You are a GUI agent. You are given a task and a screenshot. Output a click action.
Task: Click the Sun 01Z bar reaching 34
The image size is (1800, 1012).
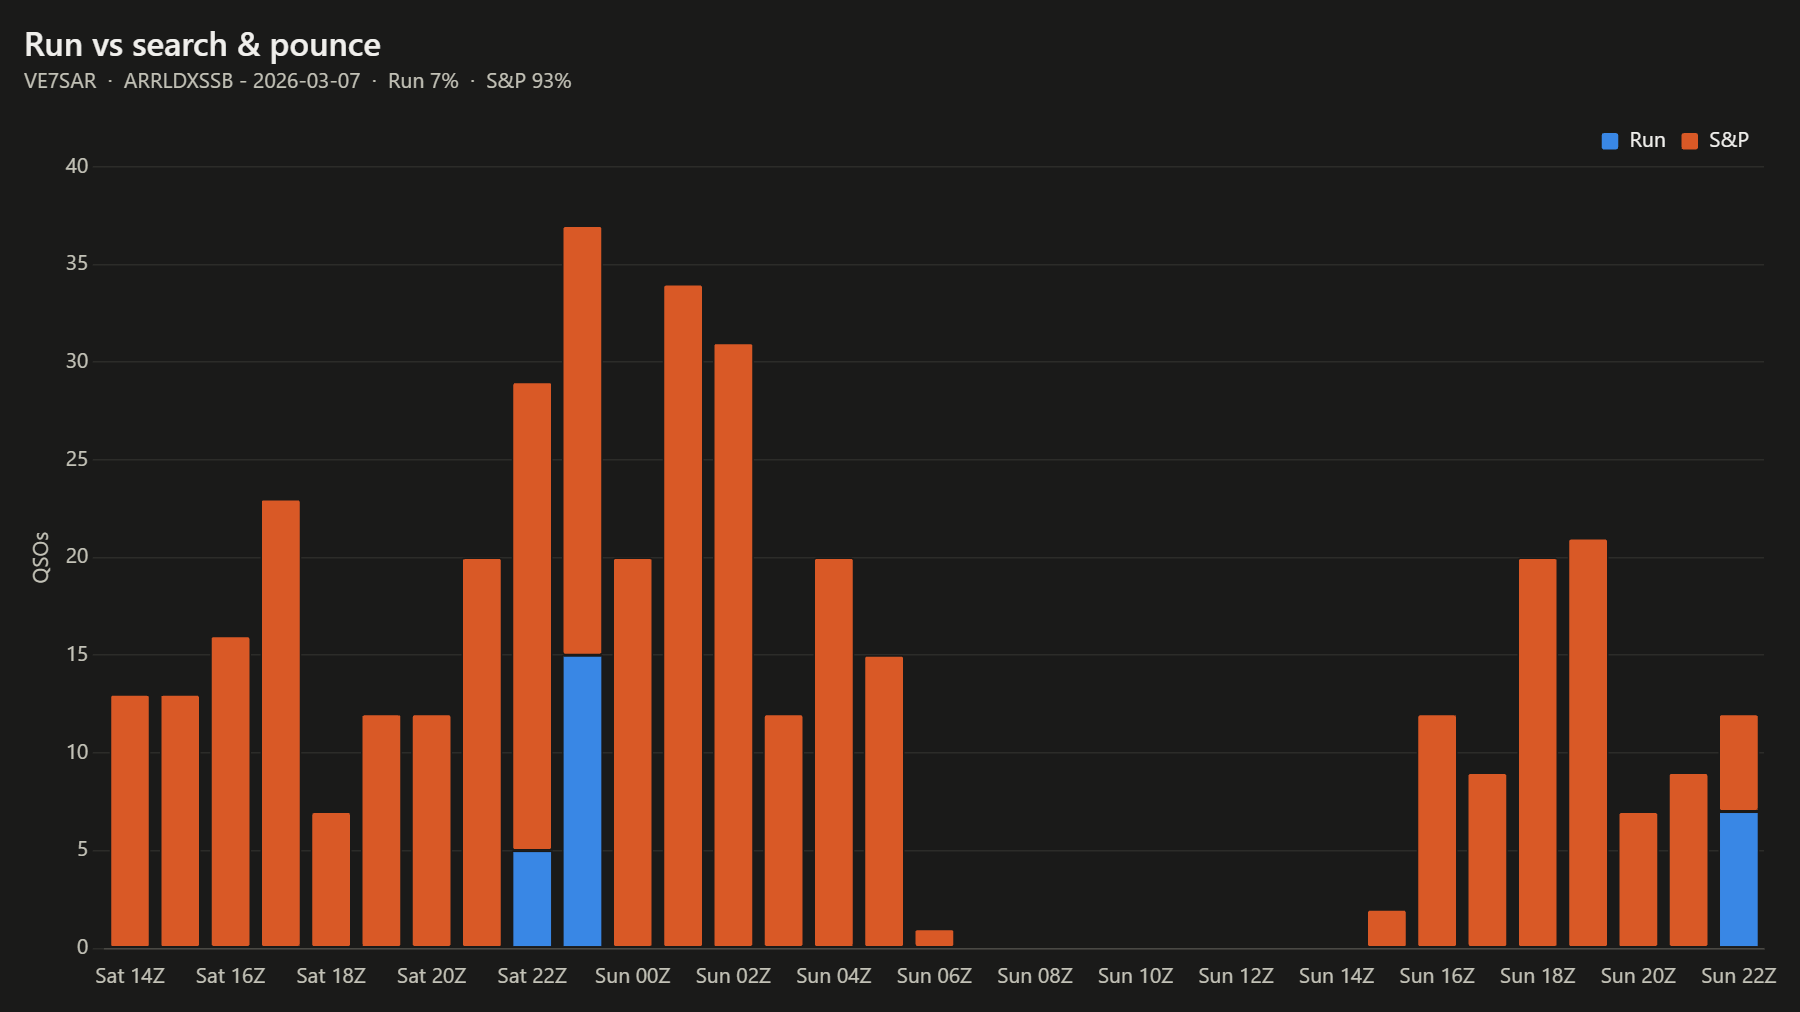[683, 616]
